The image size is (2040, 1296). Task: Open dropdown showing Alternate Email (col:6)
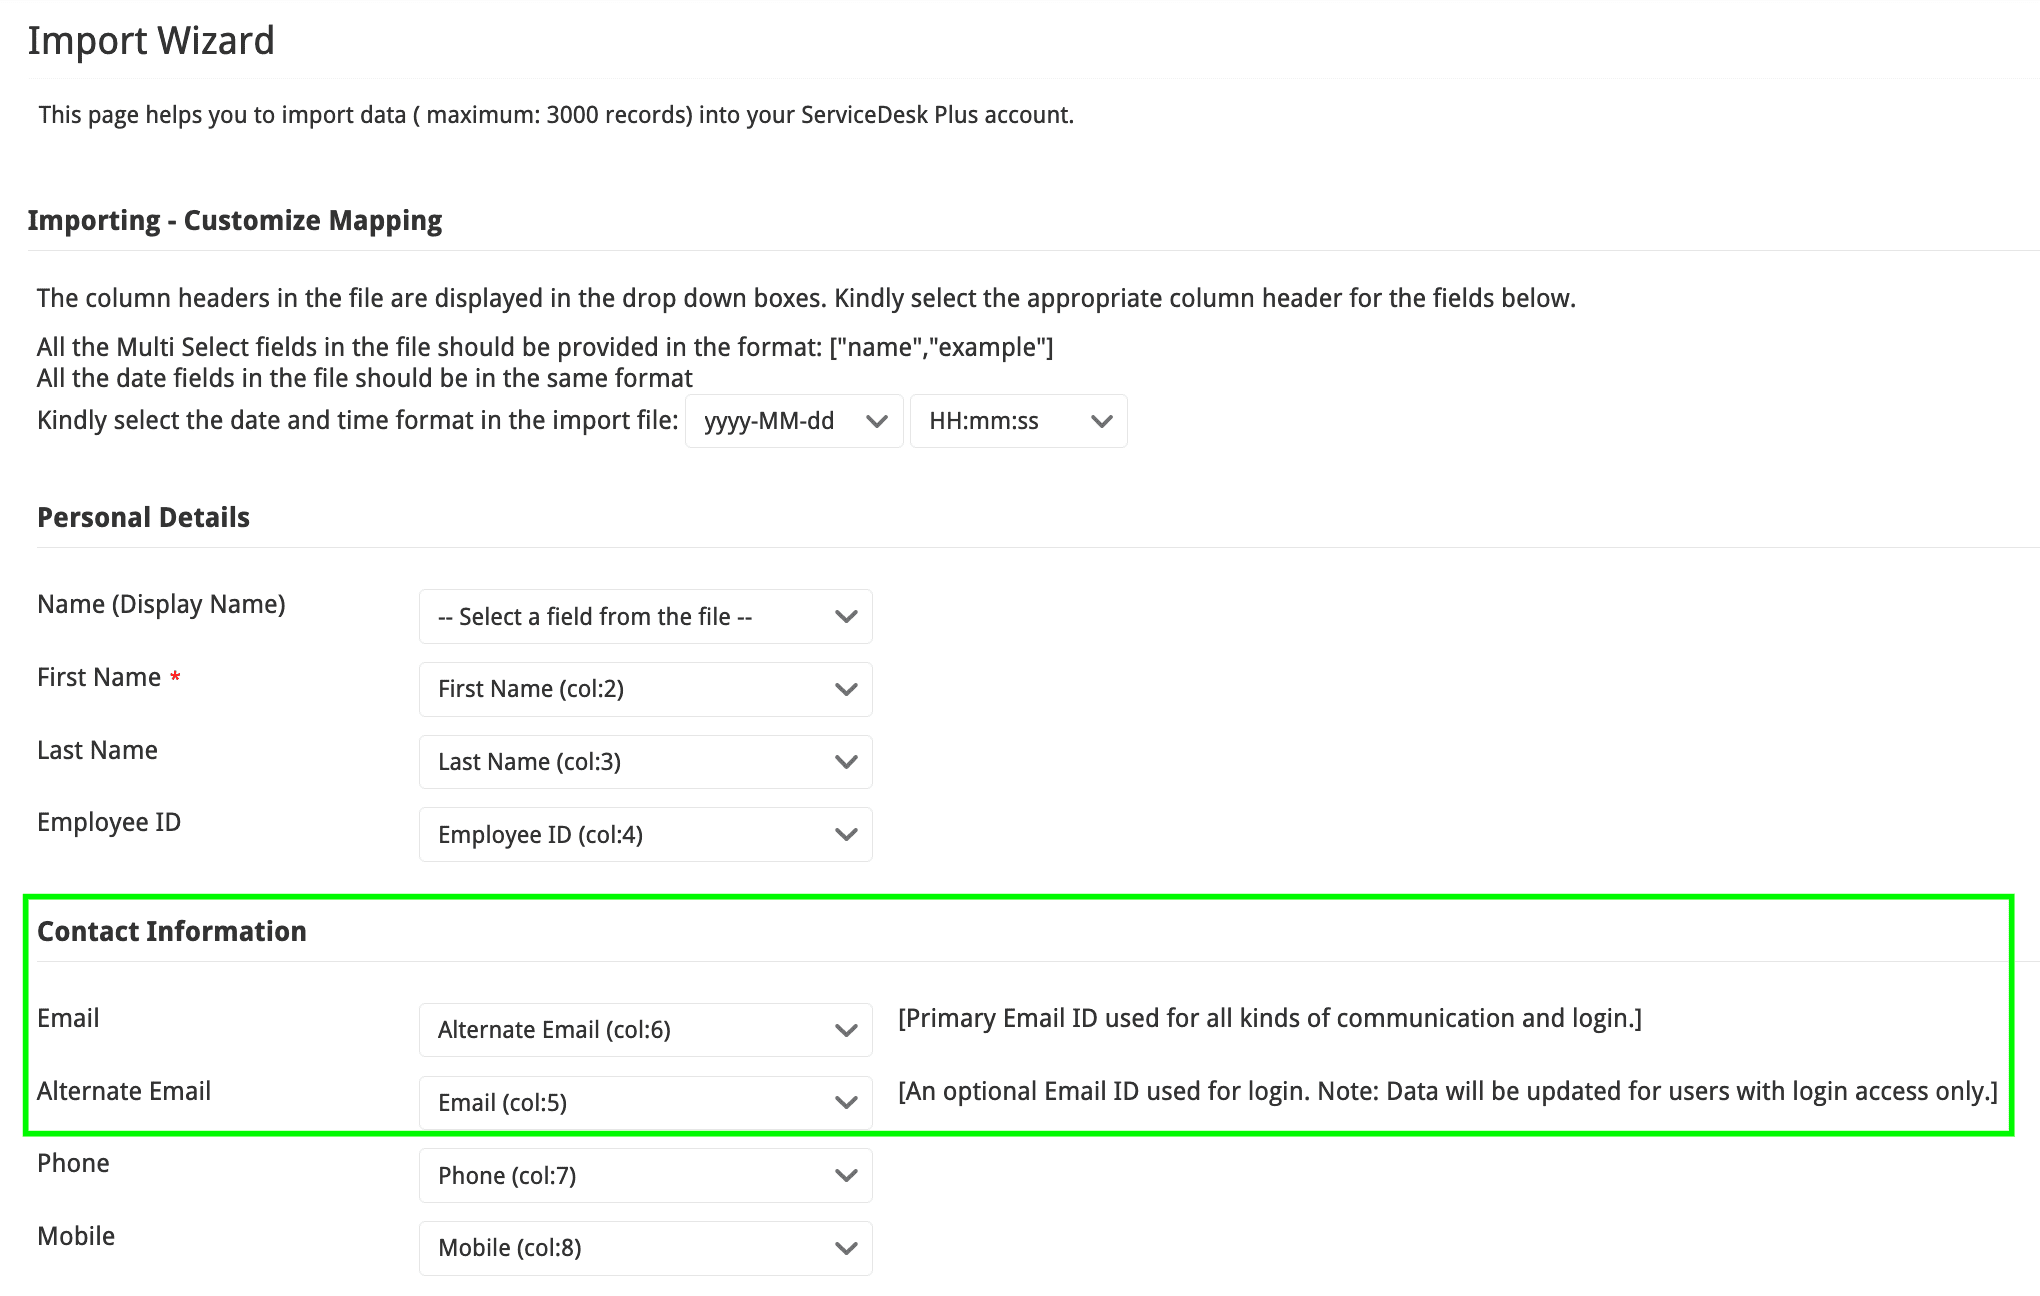(x=645, y=1030)
